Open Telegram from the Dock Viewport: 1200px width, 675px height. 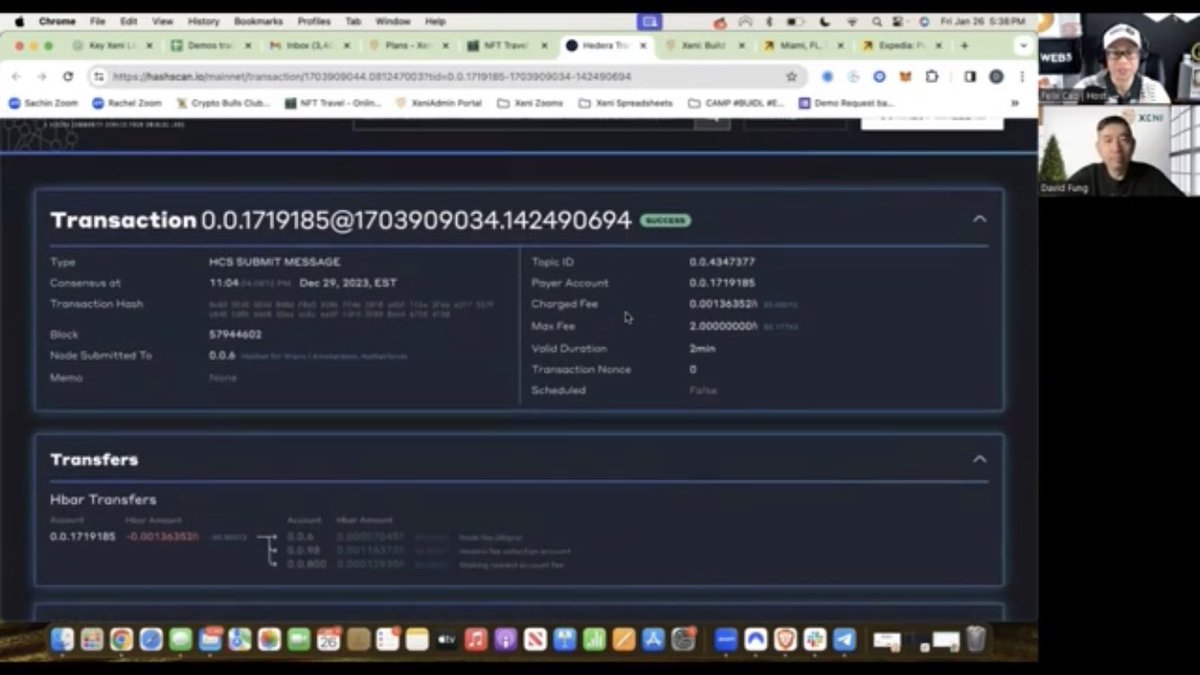pos(844,639)
